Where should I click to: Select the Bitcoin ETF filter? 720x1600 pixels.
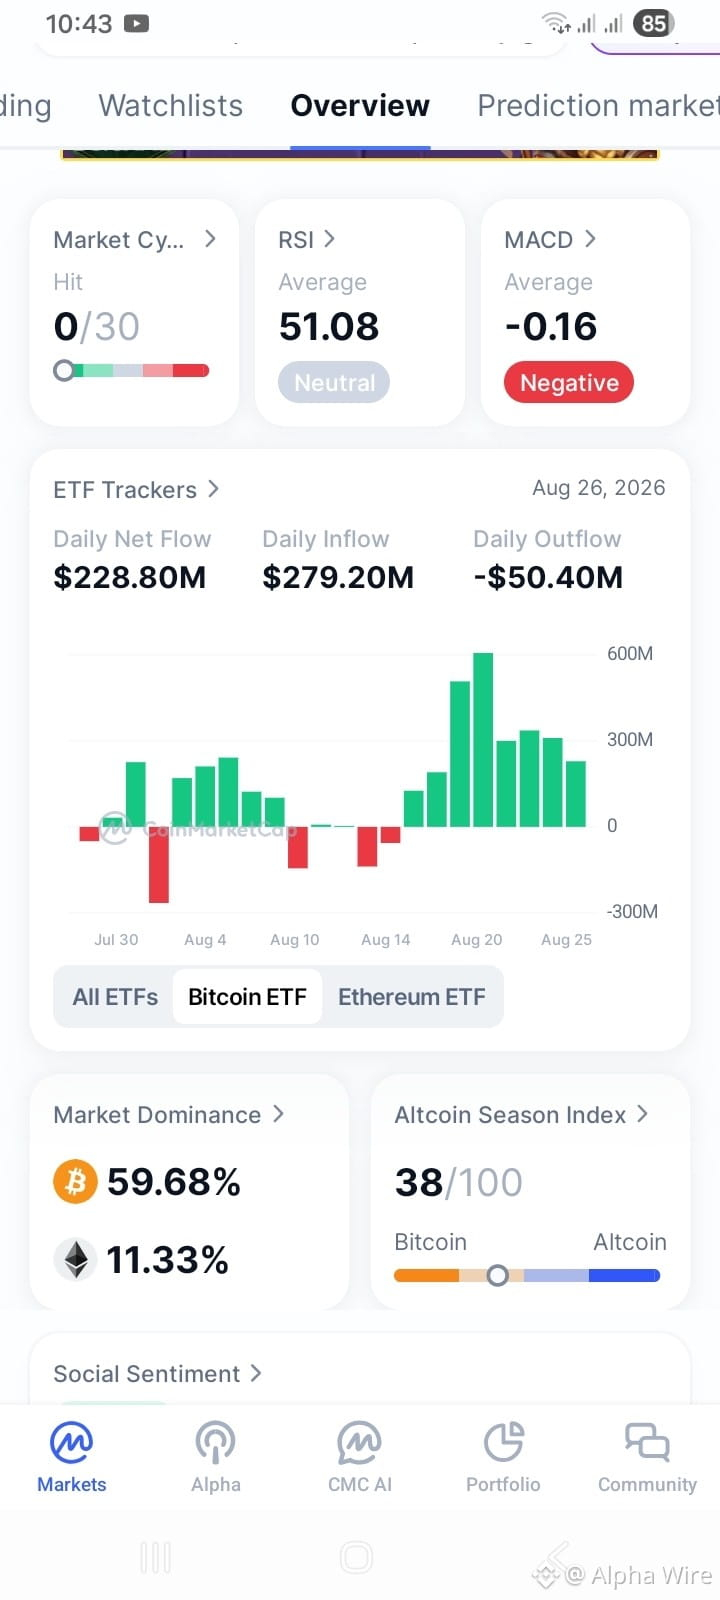247,997
